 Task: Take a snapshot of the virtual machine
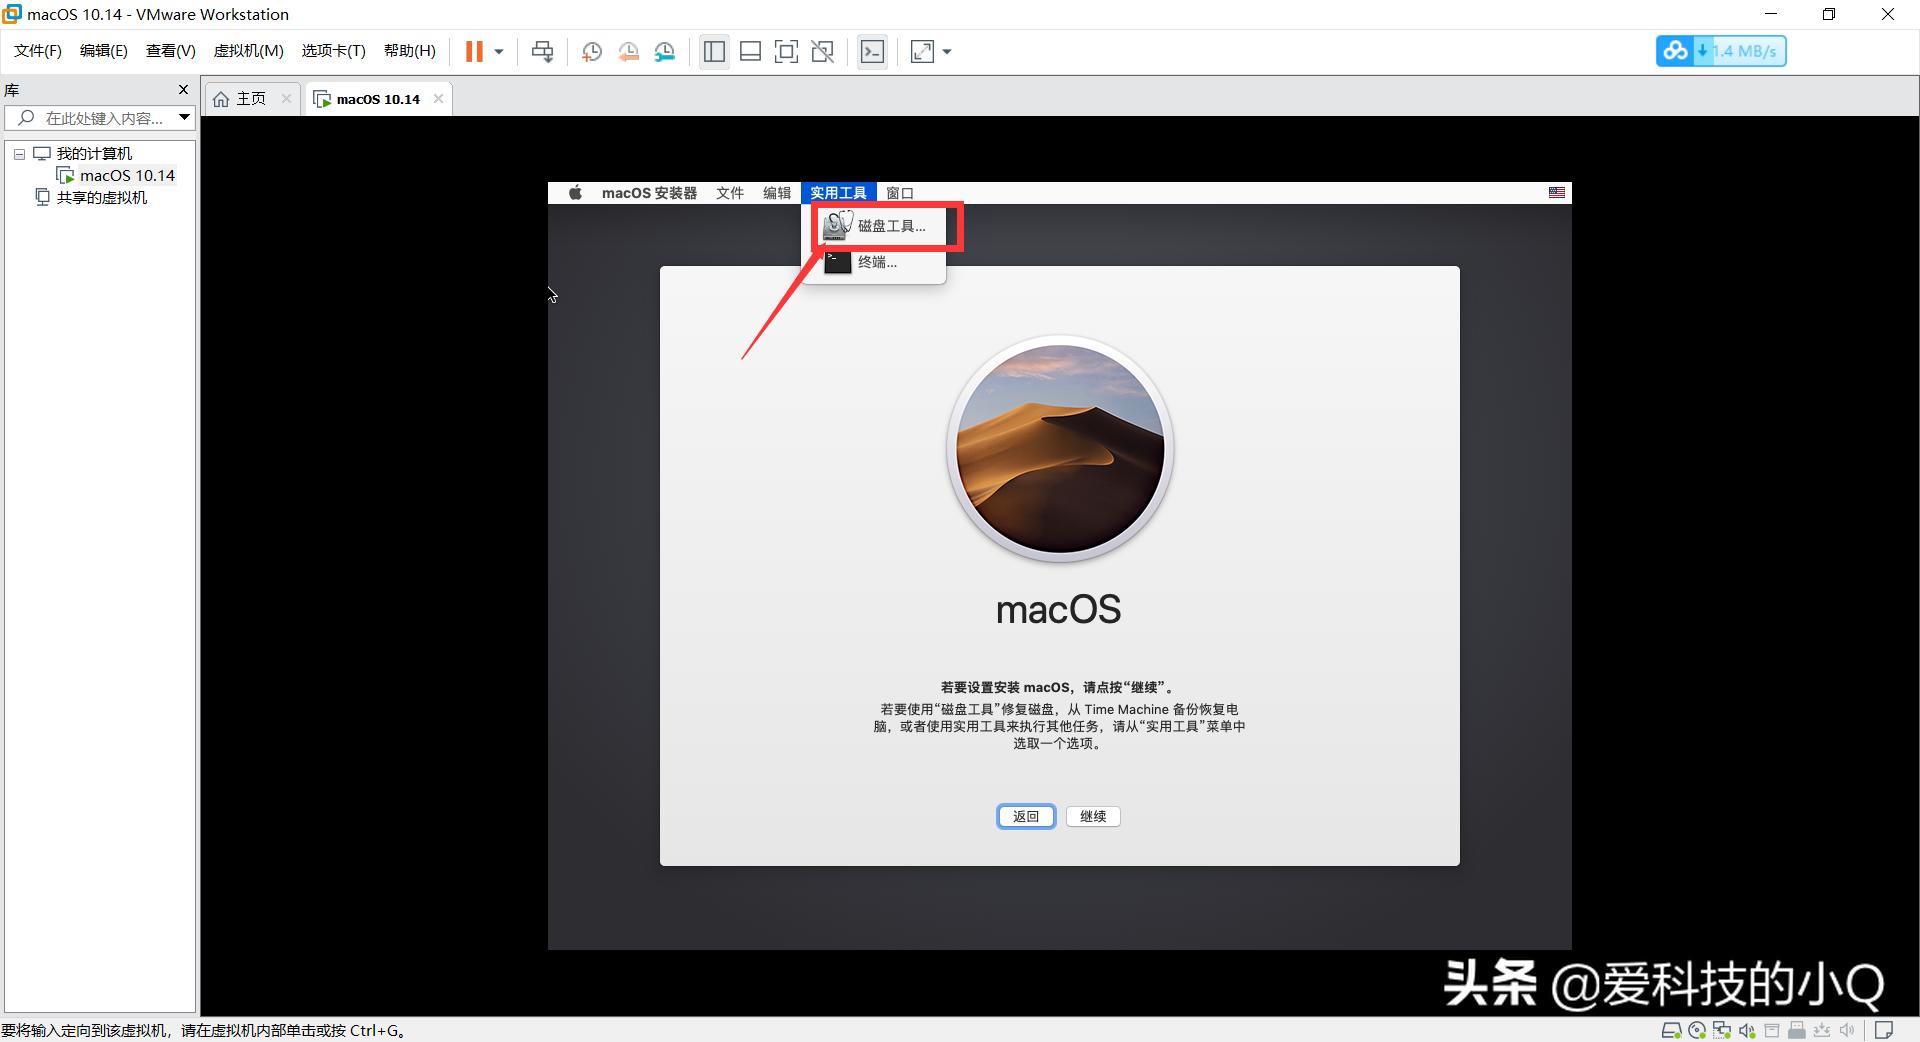(591, 51)
